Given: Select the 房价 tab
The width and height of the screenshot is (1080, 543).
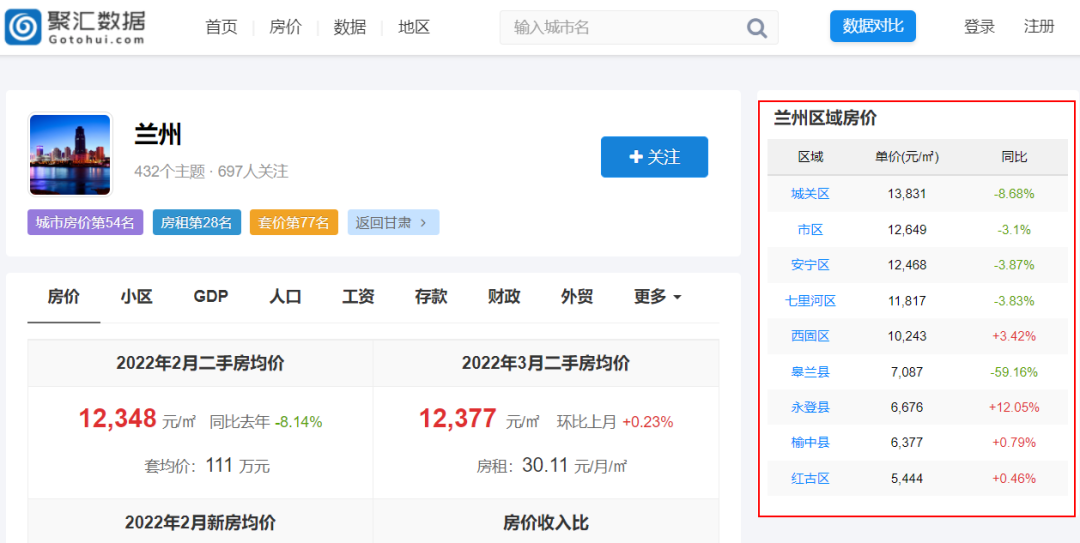Looking at the screenshot, I should 63,297.
